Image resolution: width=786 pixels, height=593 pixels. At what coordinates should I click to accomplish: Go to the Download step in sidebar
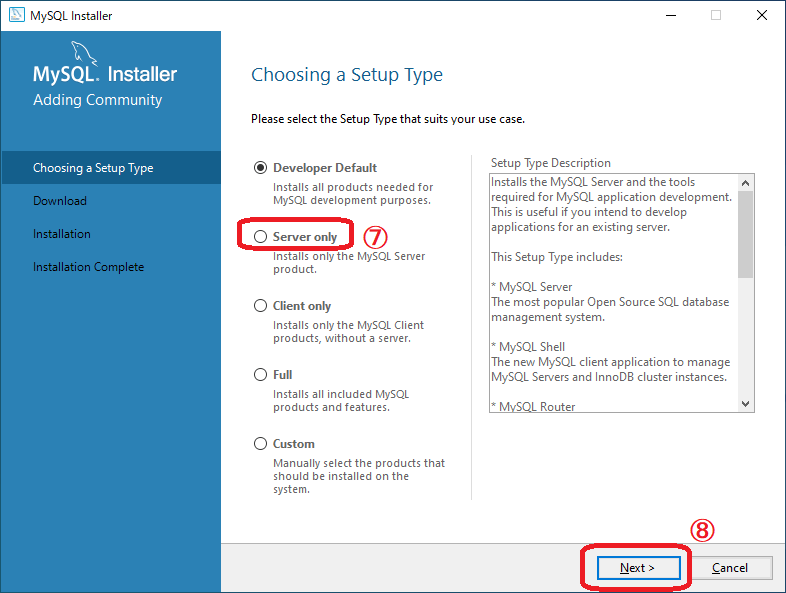pos(60,201)
